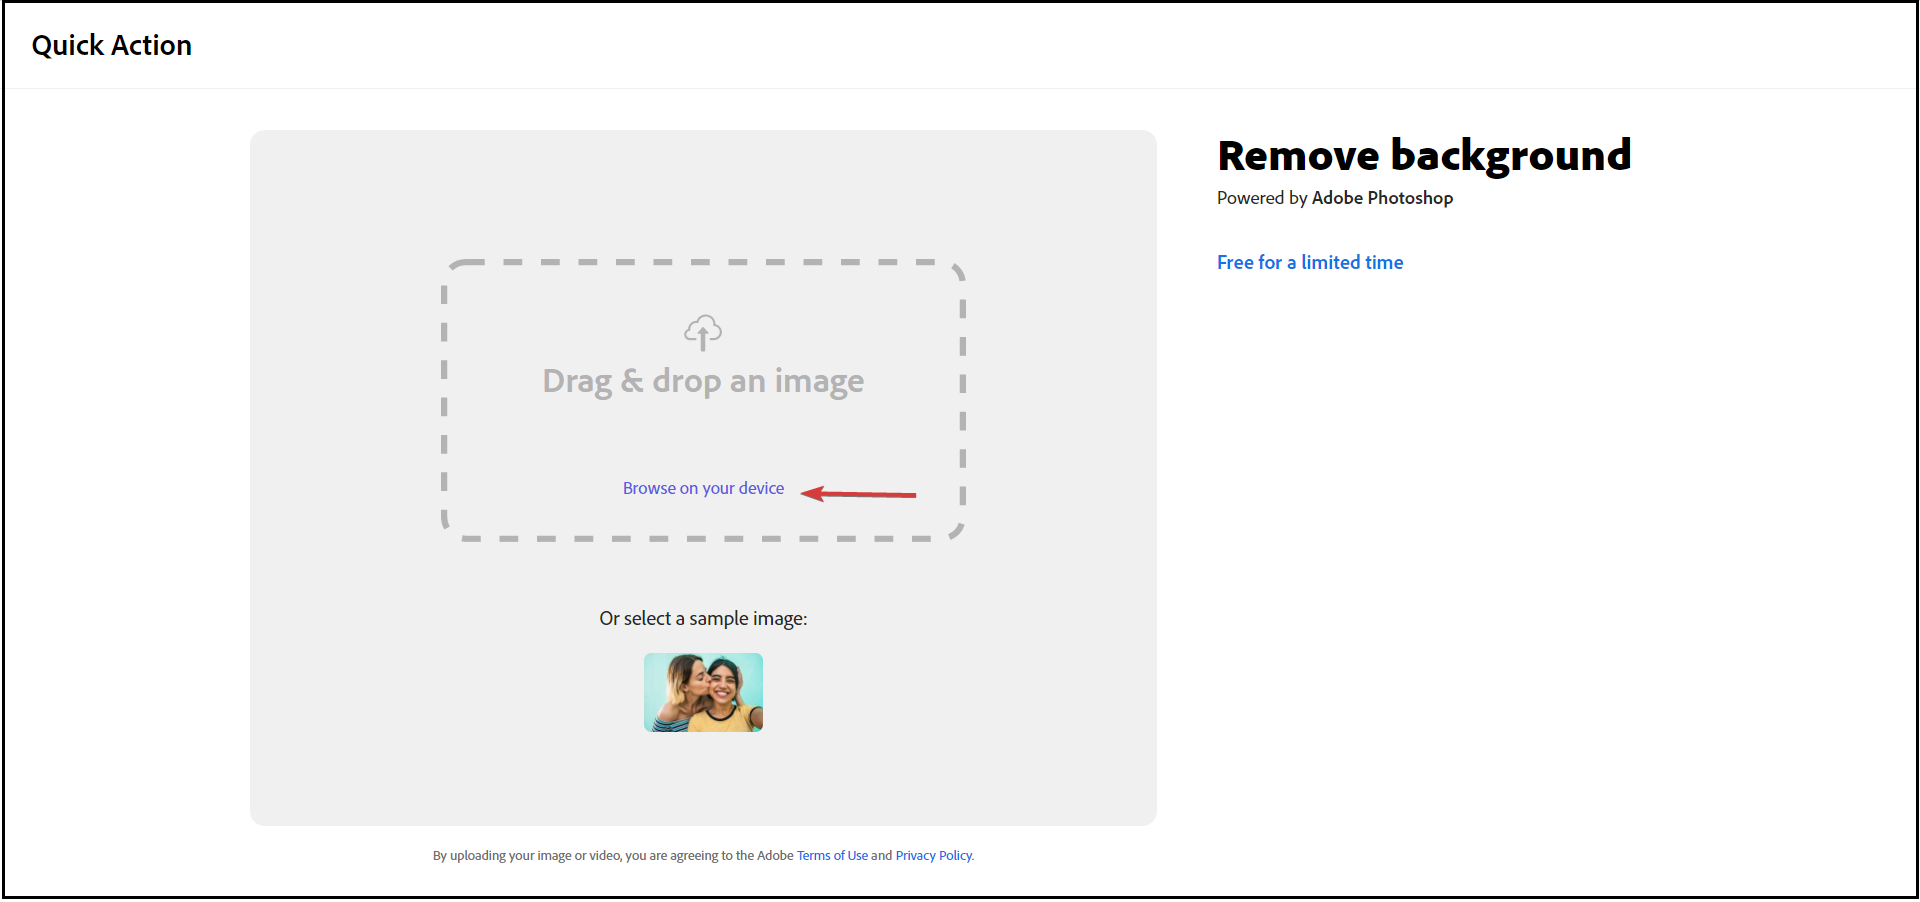The height and width of the screenshot is (902, 1920).
Task: Click the Free for a limited time link
Action: (1310, 262)
